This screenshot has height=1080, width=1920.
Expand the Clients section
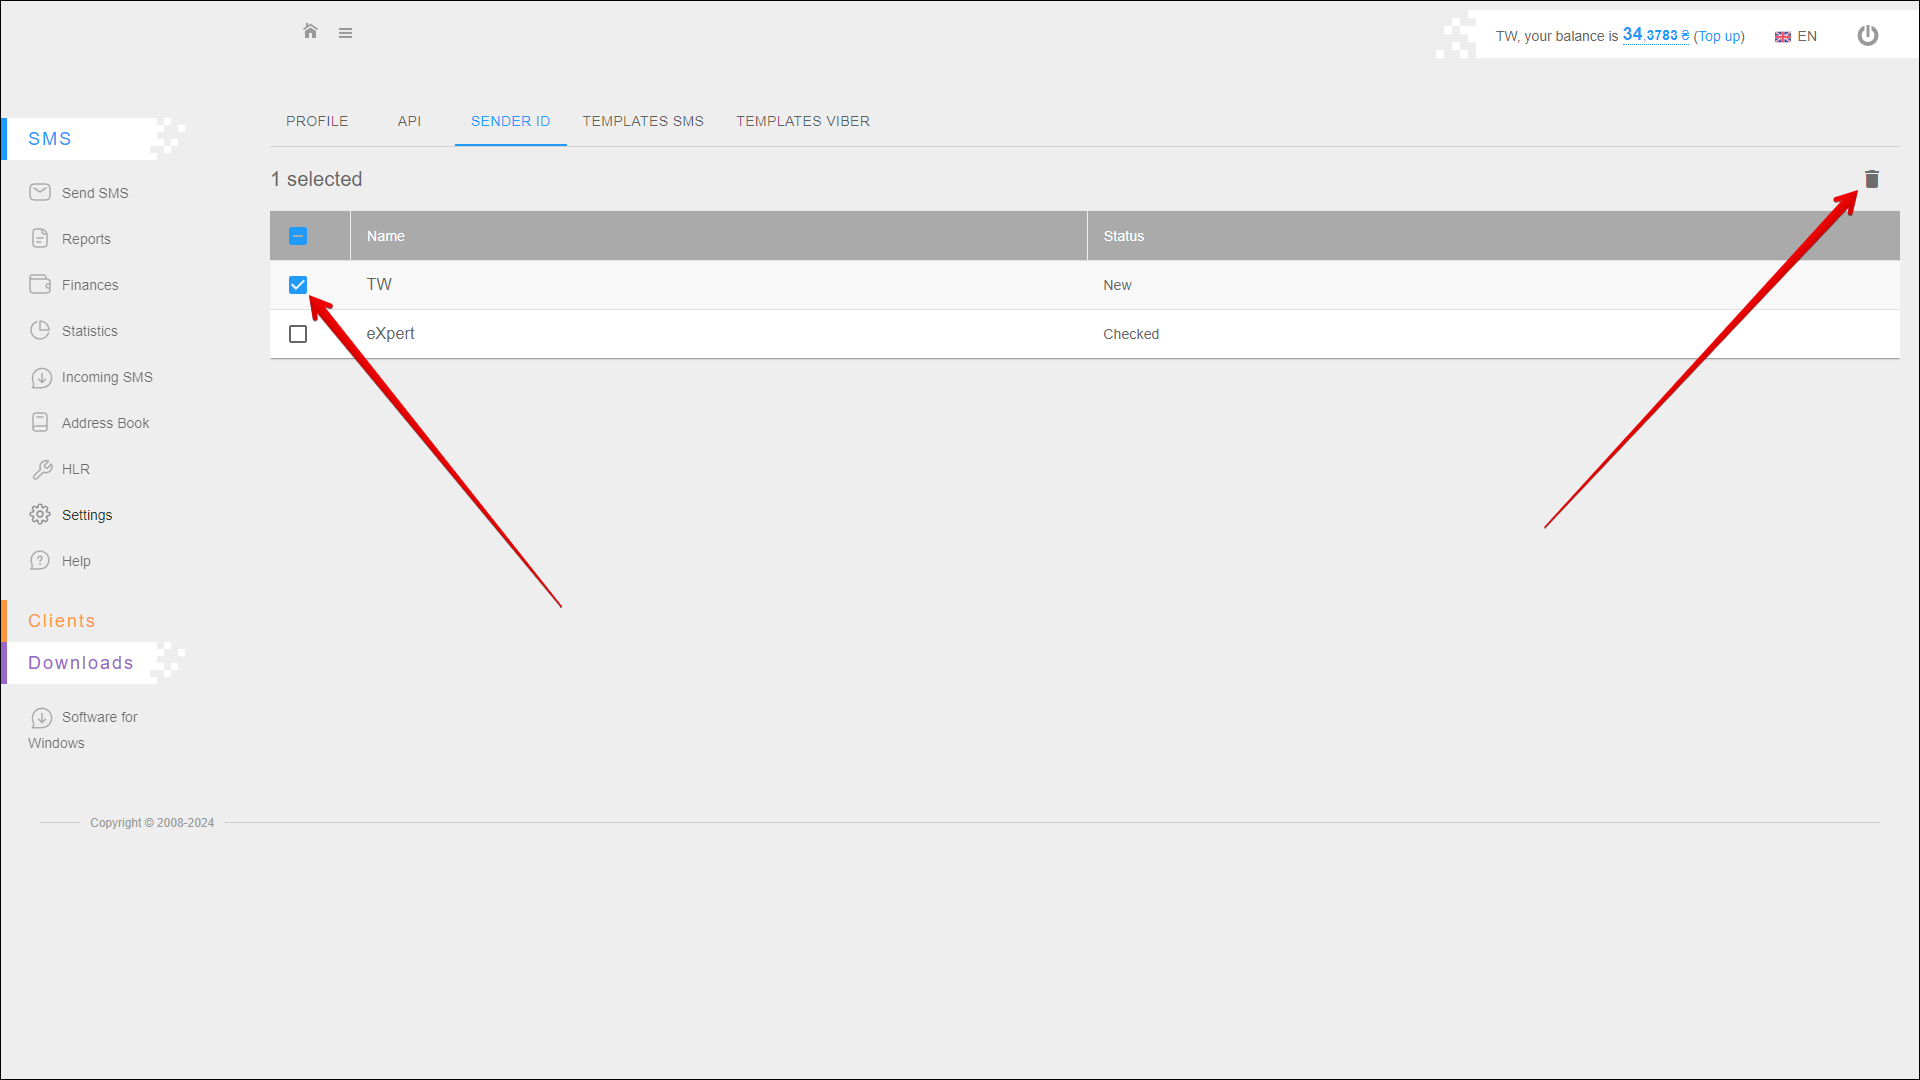62,621
